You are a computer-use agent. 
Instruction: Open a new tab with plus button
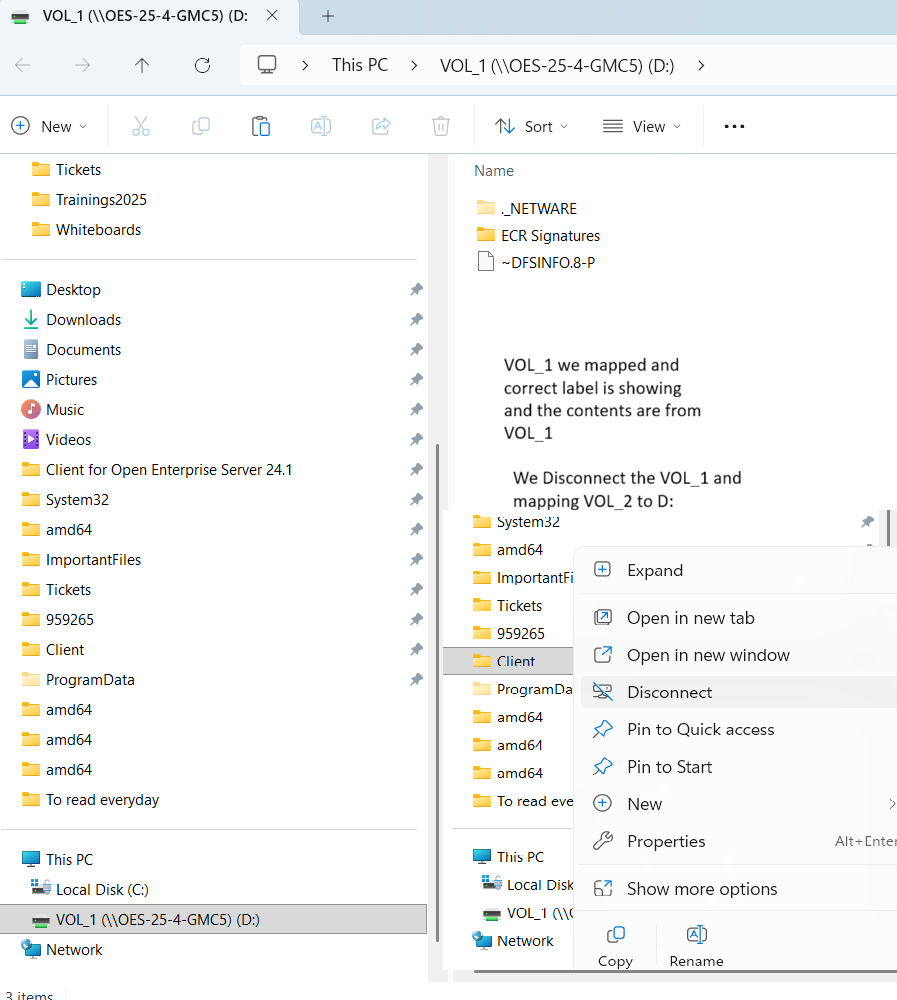328,16
